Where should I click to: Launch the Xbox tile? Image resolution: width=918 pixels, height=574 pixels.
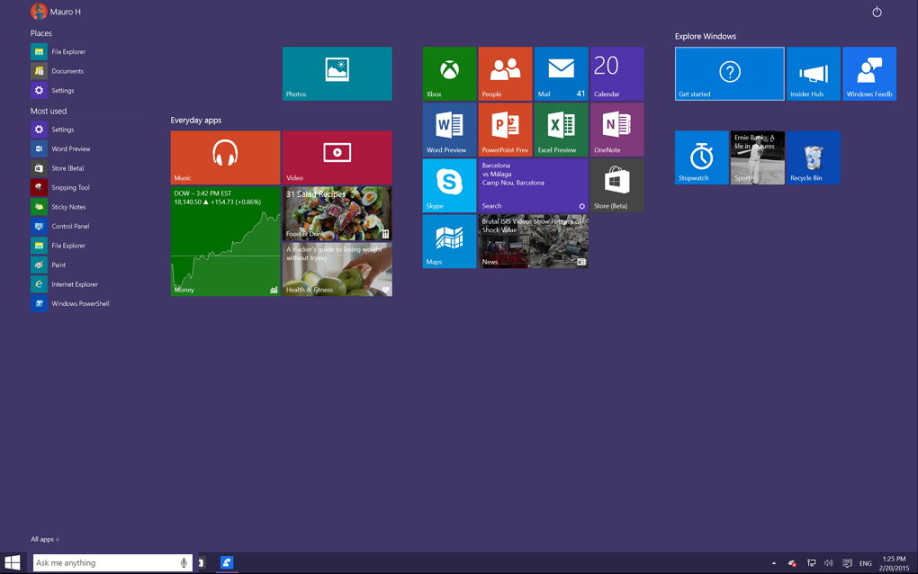point(450,74)
